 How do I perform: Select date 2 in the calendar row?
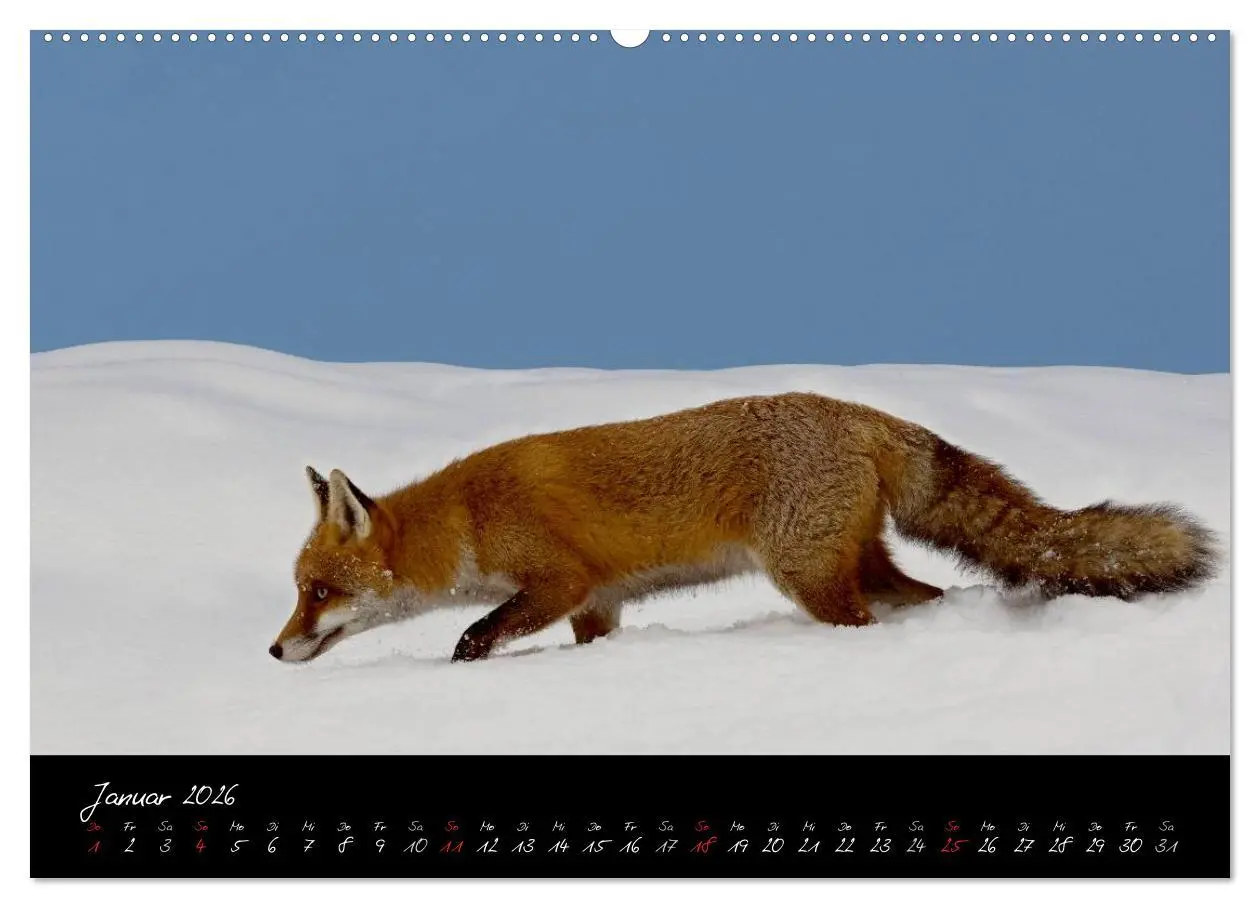(x=130, y=846)
